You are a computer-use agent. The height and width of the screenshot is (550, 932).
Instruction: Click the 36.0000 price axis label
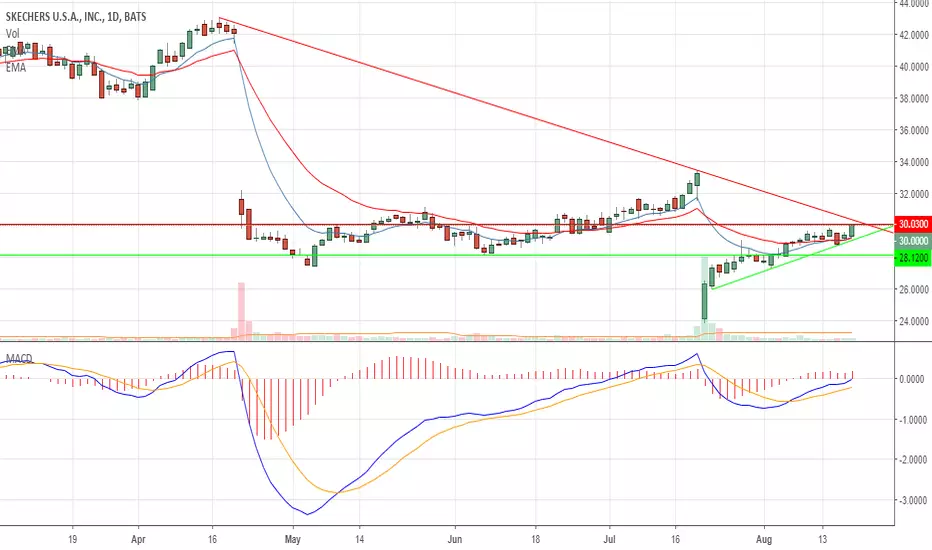tap(914, 130)
